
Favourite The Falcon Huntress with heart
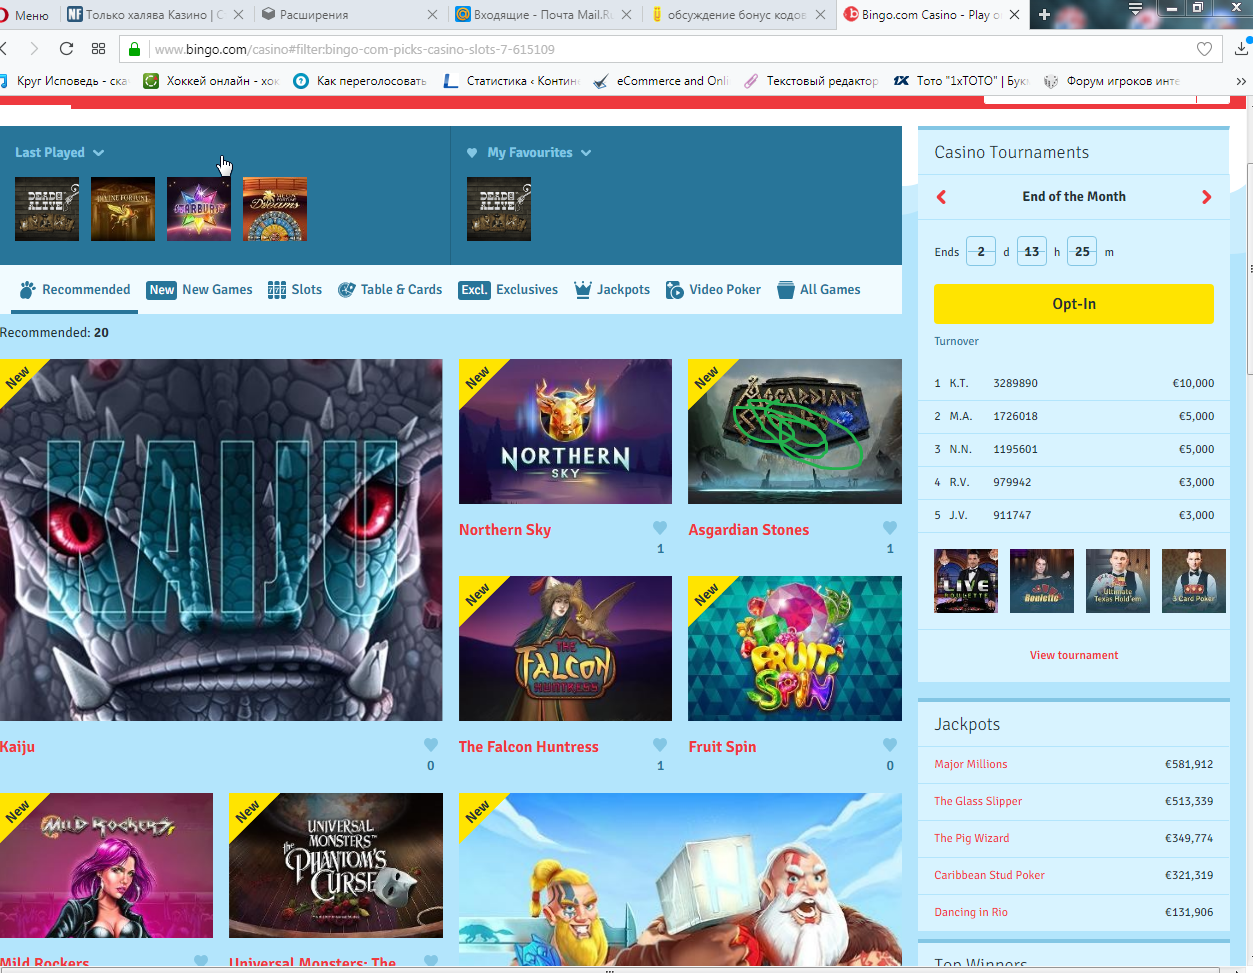pos(660,745)
